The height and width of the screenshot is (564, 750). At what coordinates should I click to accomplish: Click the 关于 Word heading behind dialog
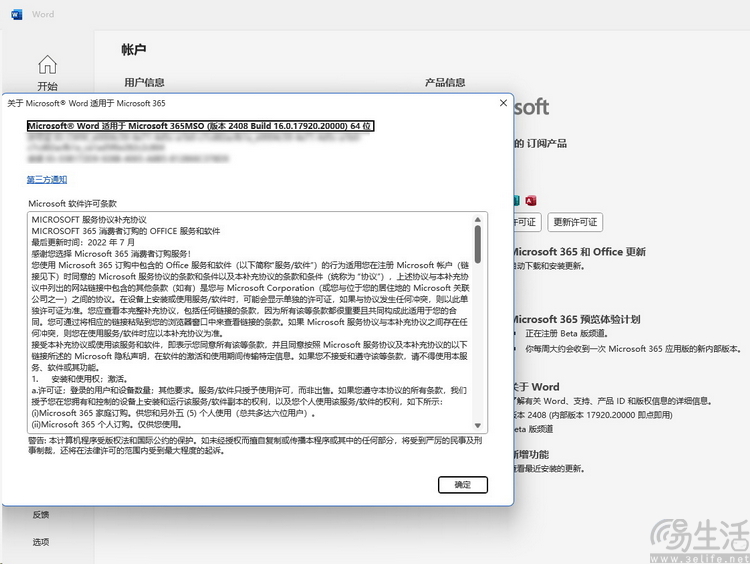(x=536, y=387)
